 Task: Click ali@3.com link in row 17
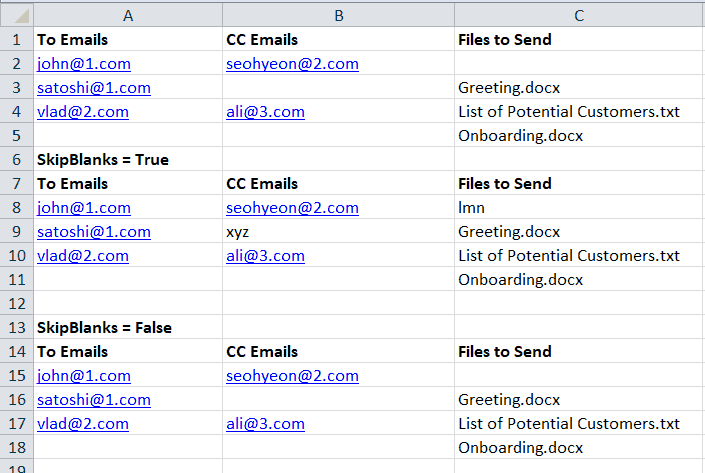click(x=265, y=424)
